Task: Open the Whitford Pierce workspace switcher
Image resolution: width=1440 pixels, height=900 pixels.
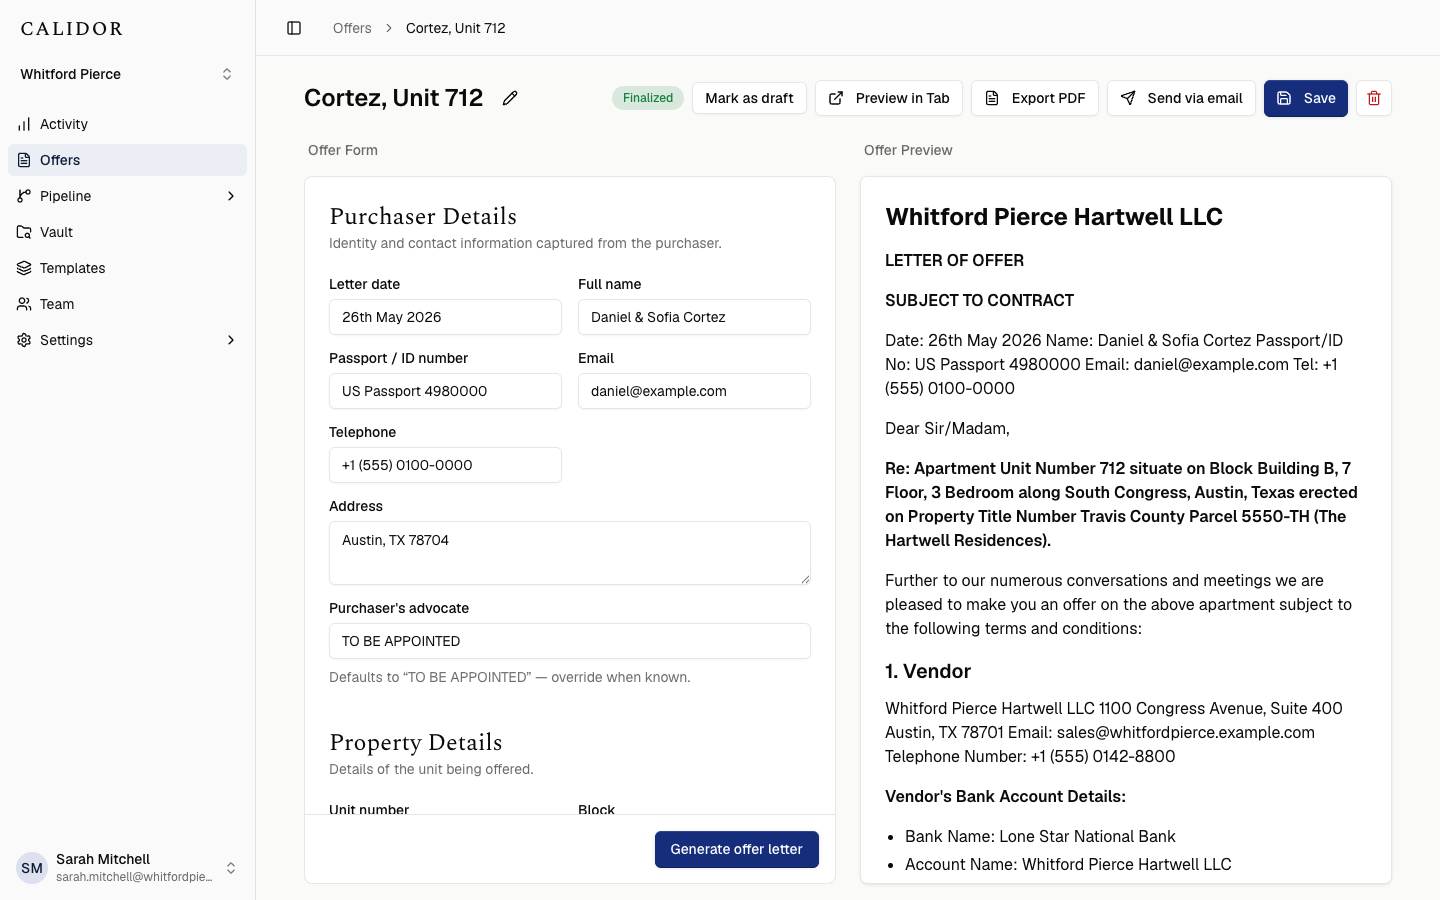Action: click(x=127, y=74)
